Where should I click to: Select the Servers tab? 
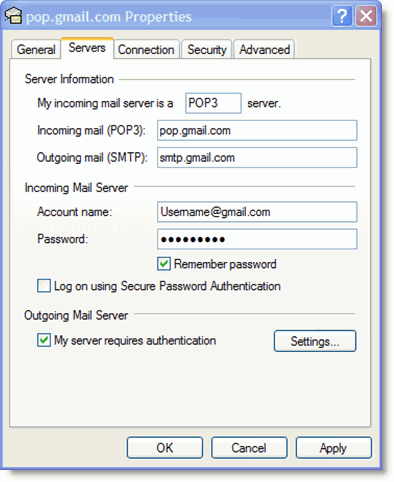tap(87, 48)
